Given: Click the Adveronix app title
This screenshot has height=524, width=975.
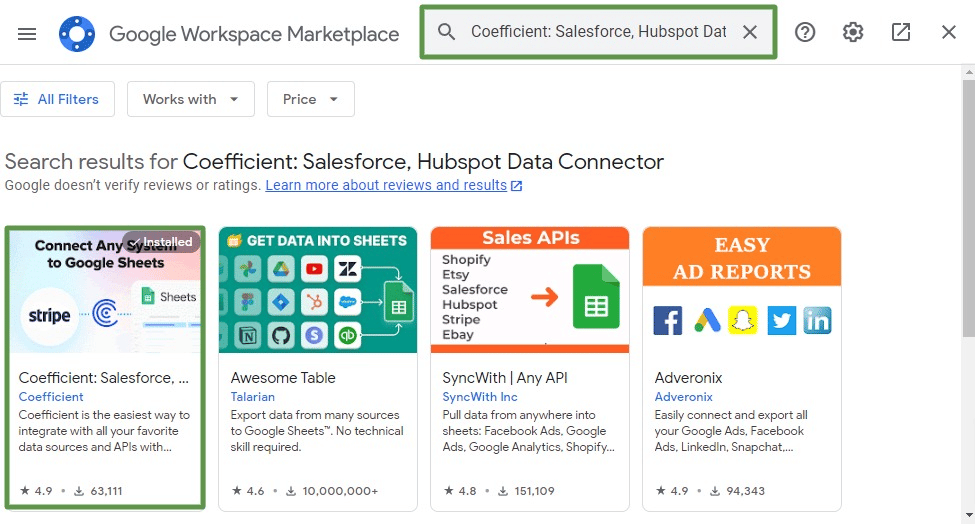Looking at the screenshot, I should point(688,378).
